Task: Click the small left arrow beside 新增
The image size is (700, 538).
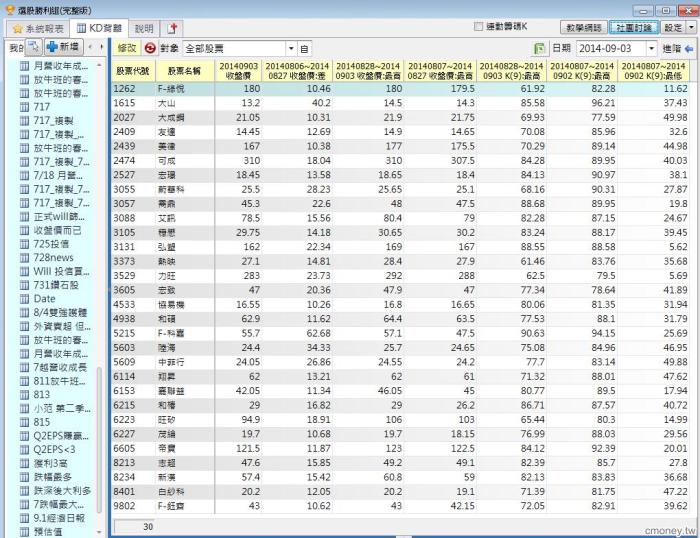Action: coord(91,46)
